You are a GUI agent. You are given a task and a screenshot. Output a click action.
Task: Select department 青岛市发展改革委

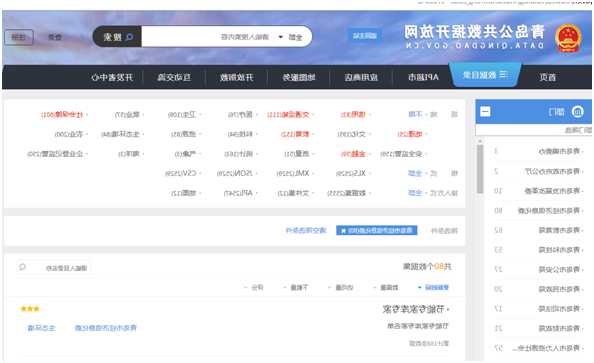coord(552,191)
